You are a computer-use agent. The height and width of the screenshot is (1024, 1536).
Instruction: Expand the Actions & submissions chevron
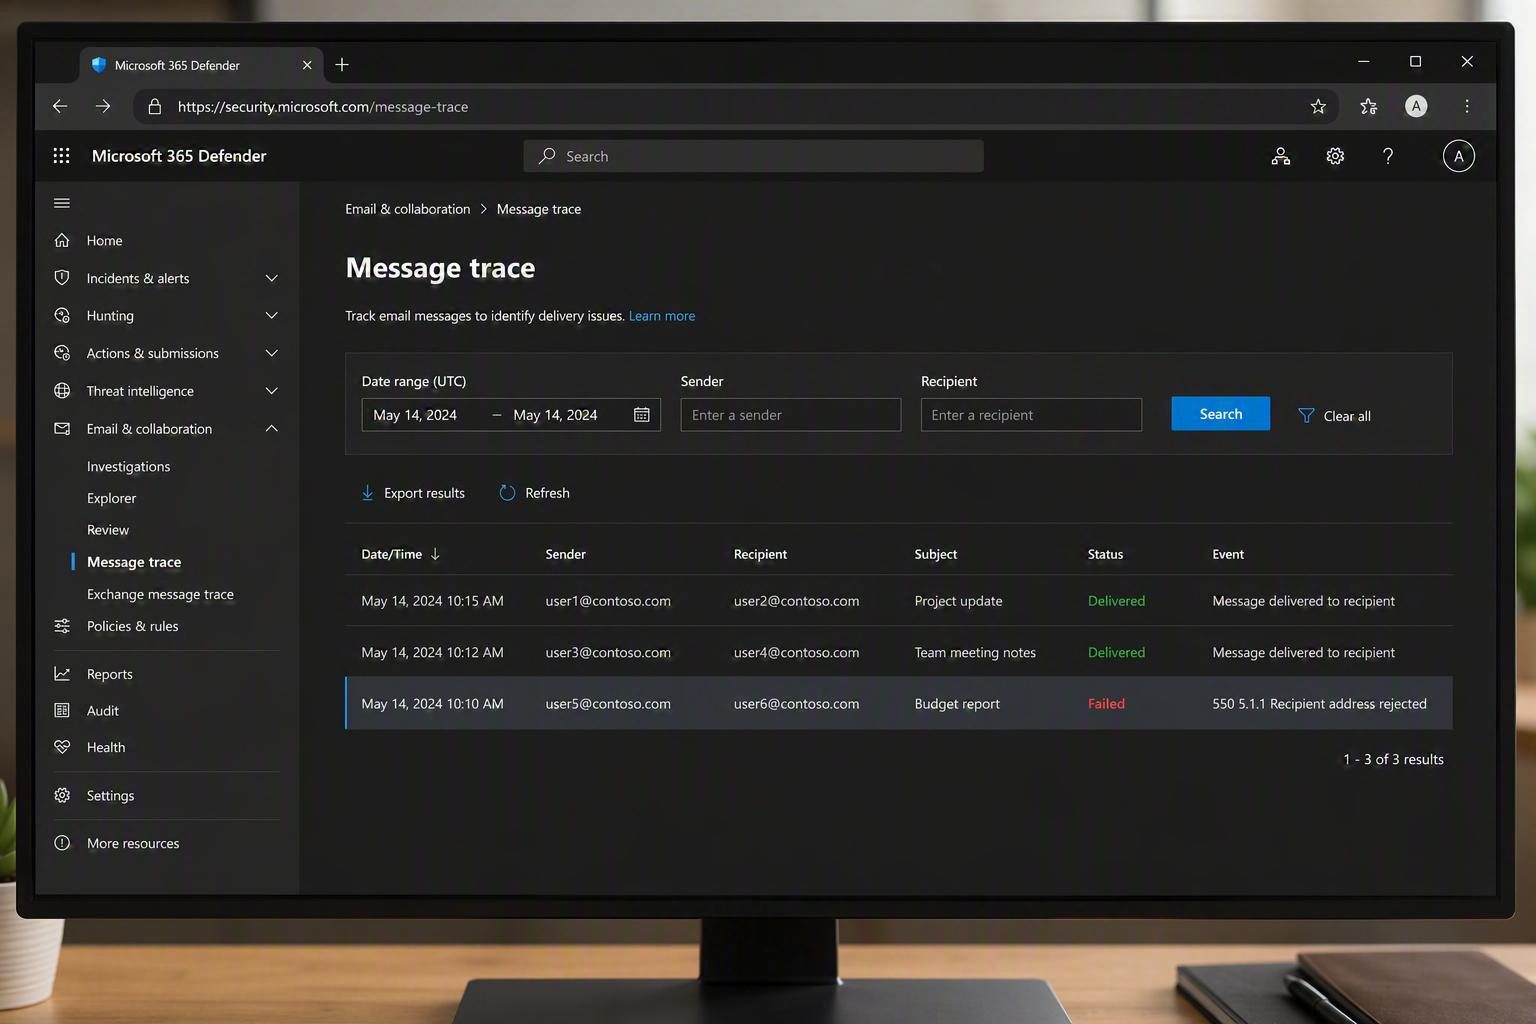[x=271, y=353]
